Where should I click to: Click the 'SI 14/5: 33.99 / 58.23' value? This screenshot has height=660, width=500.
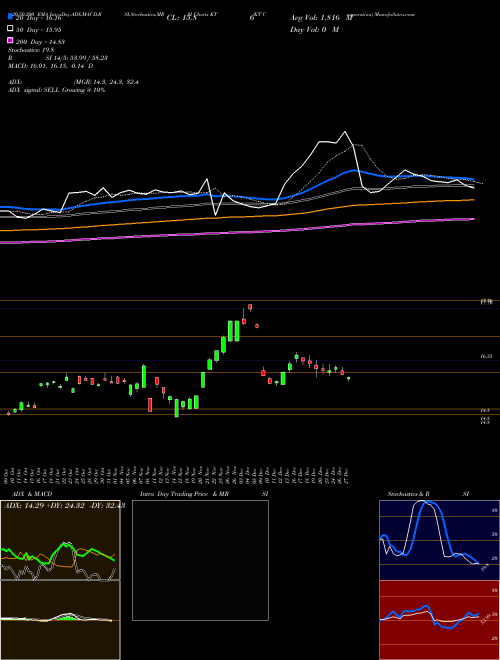click(77, 58)
